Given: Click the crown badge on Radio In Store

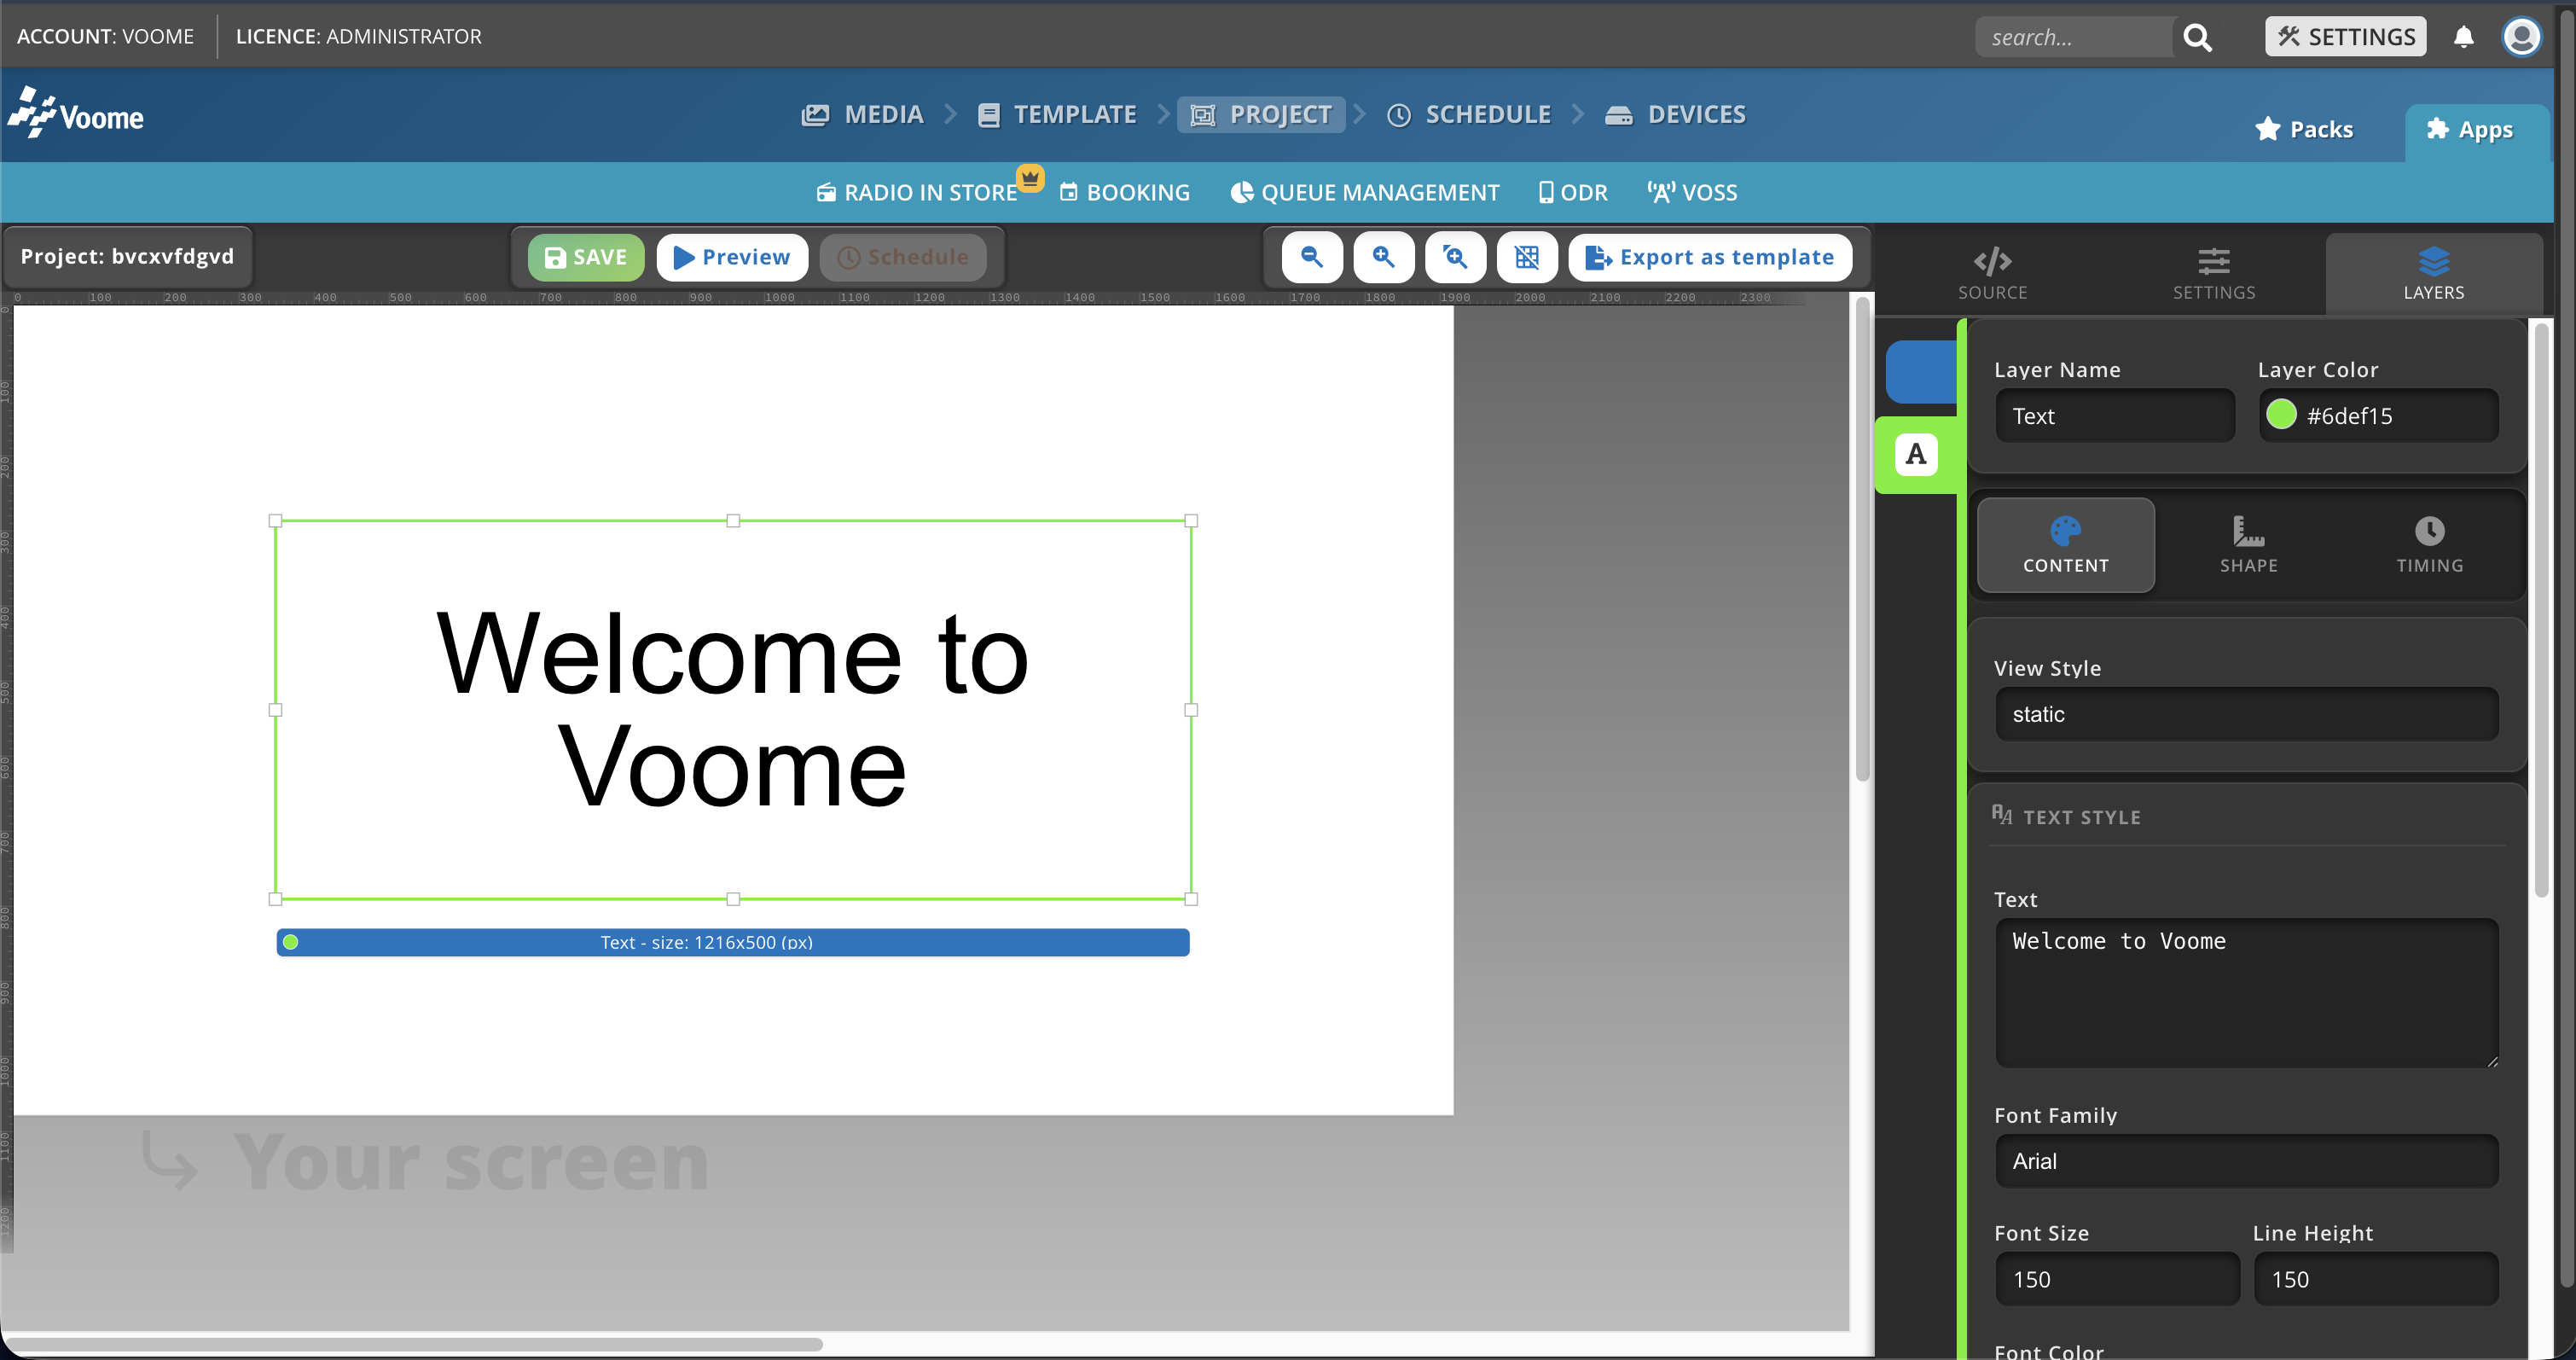Looking at the screenshot, I should click(x=1030, y=178).
